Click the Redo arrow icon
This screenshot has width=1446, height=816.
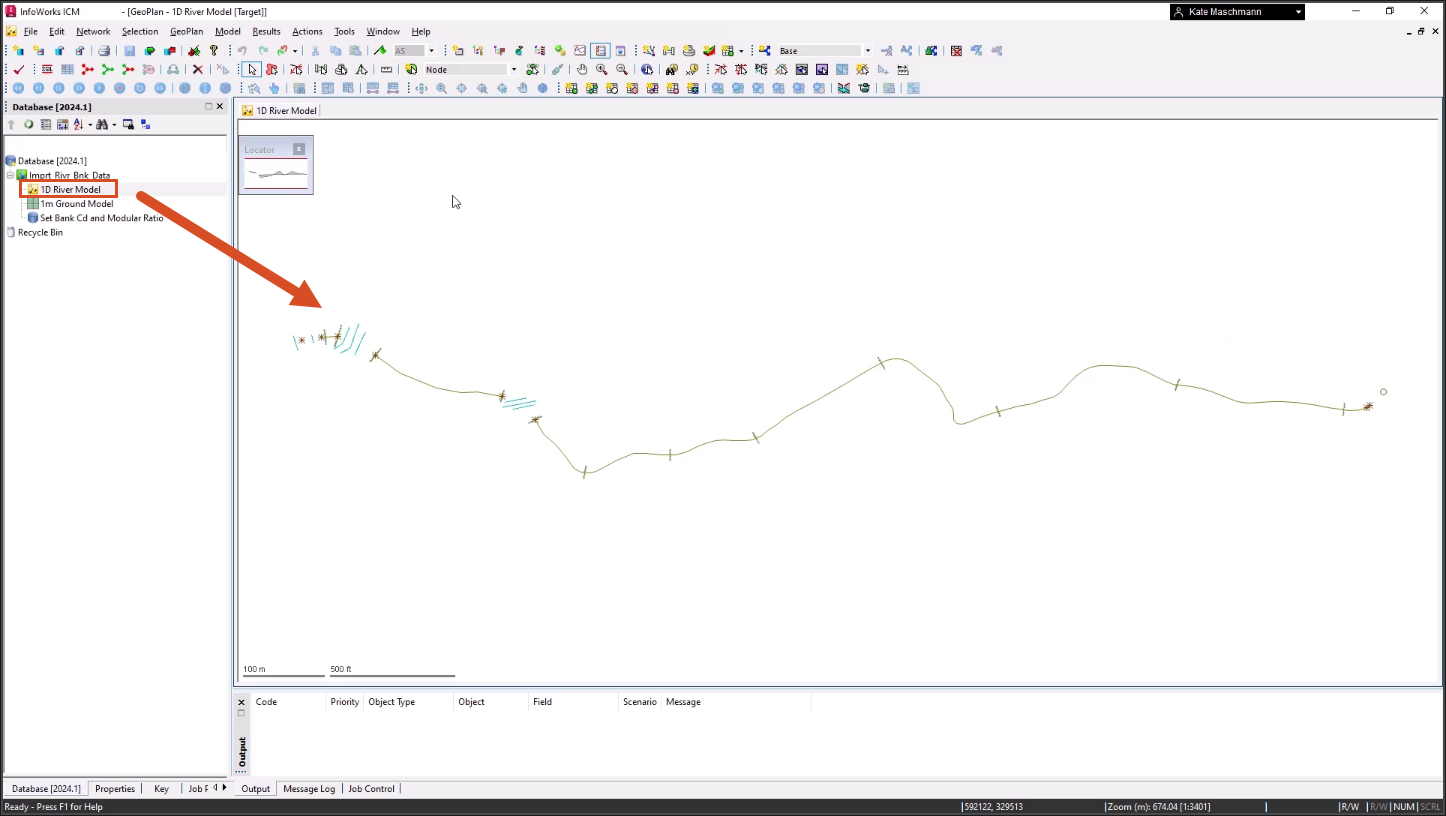(x=263, y=51)
